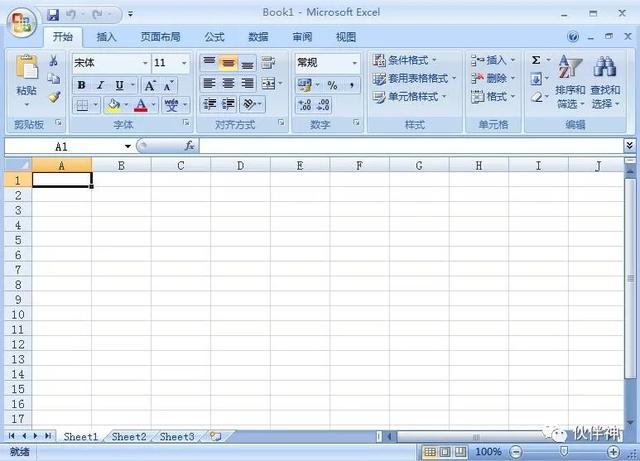
Task: Apply red font color A swatch
Action: [x=141, y=105]
